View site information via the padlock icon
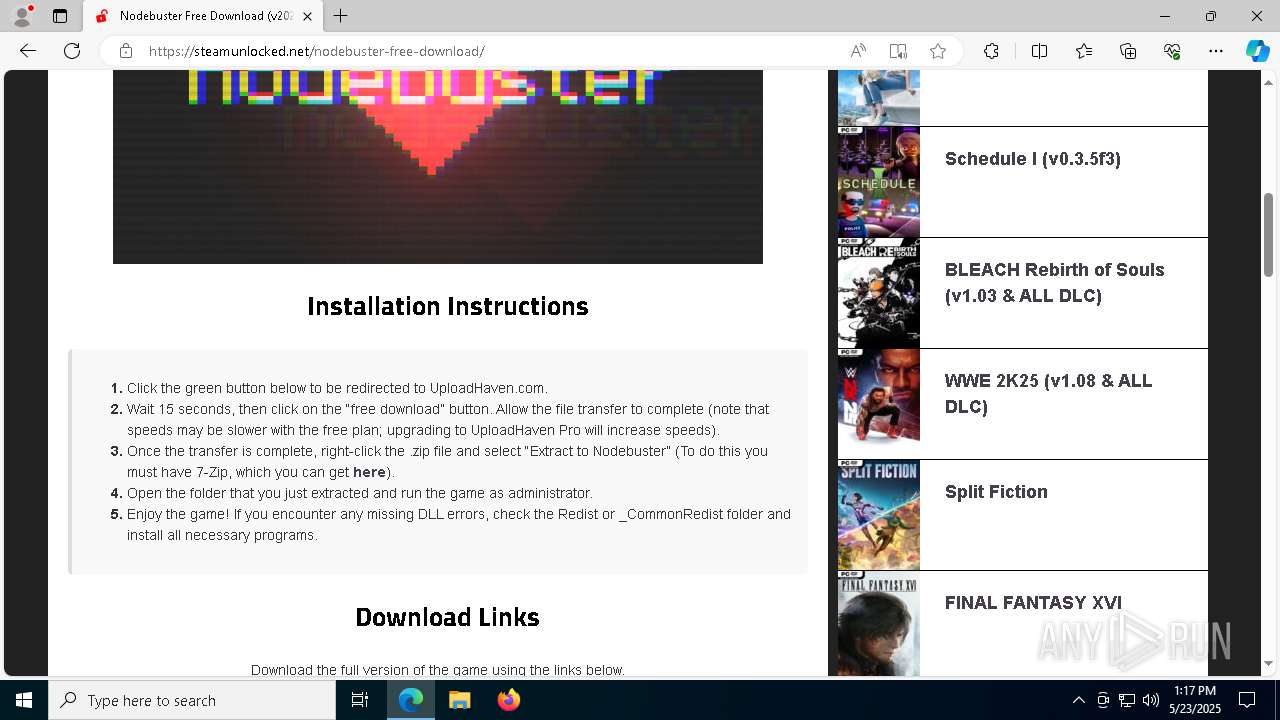This screenshot has height=720, width=1280. (x=126, y=51)
